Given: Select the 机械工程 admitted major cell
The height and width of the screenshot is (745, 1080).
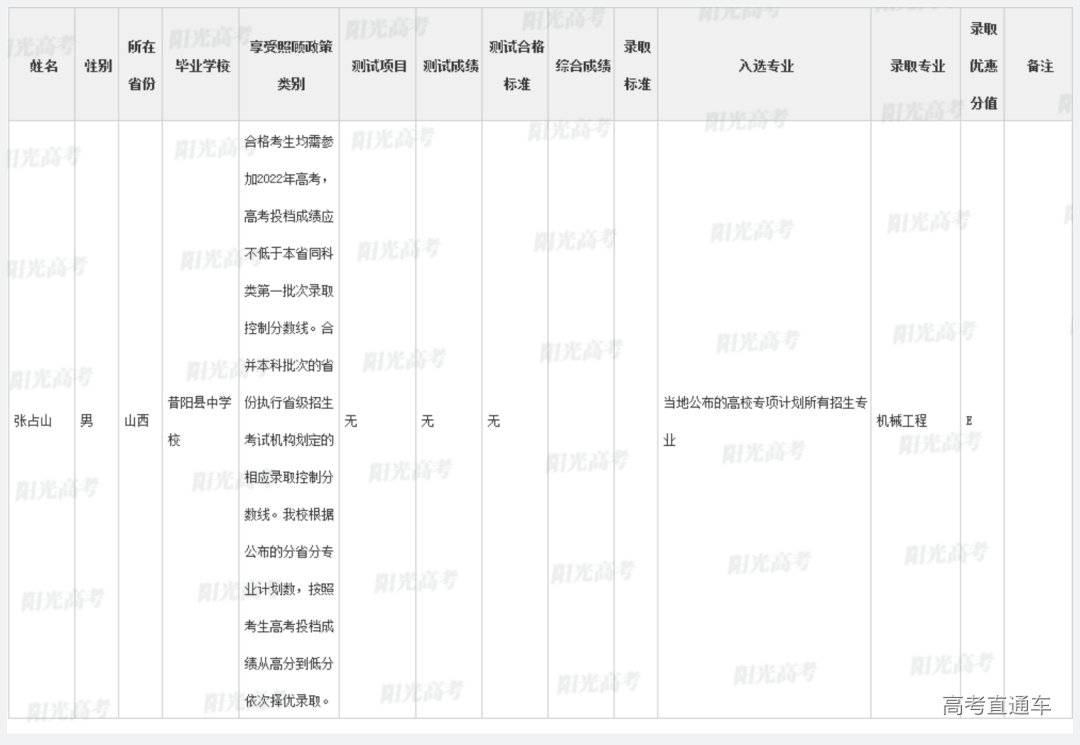Looking at the screenshot, I should click(x=902, y=421).
